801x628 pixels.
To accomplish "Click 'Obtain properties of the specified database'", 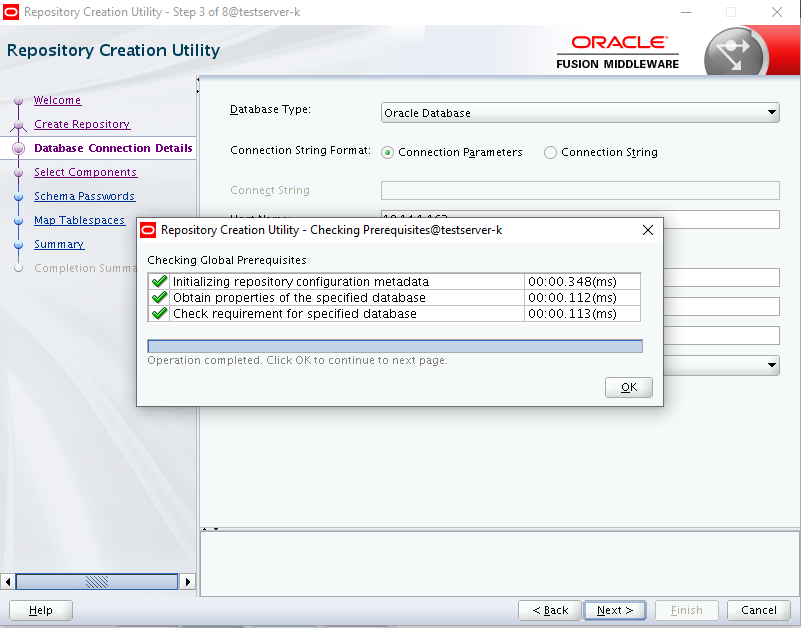I will pyautogui.click(x=299, y=297).
